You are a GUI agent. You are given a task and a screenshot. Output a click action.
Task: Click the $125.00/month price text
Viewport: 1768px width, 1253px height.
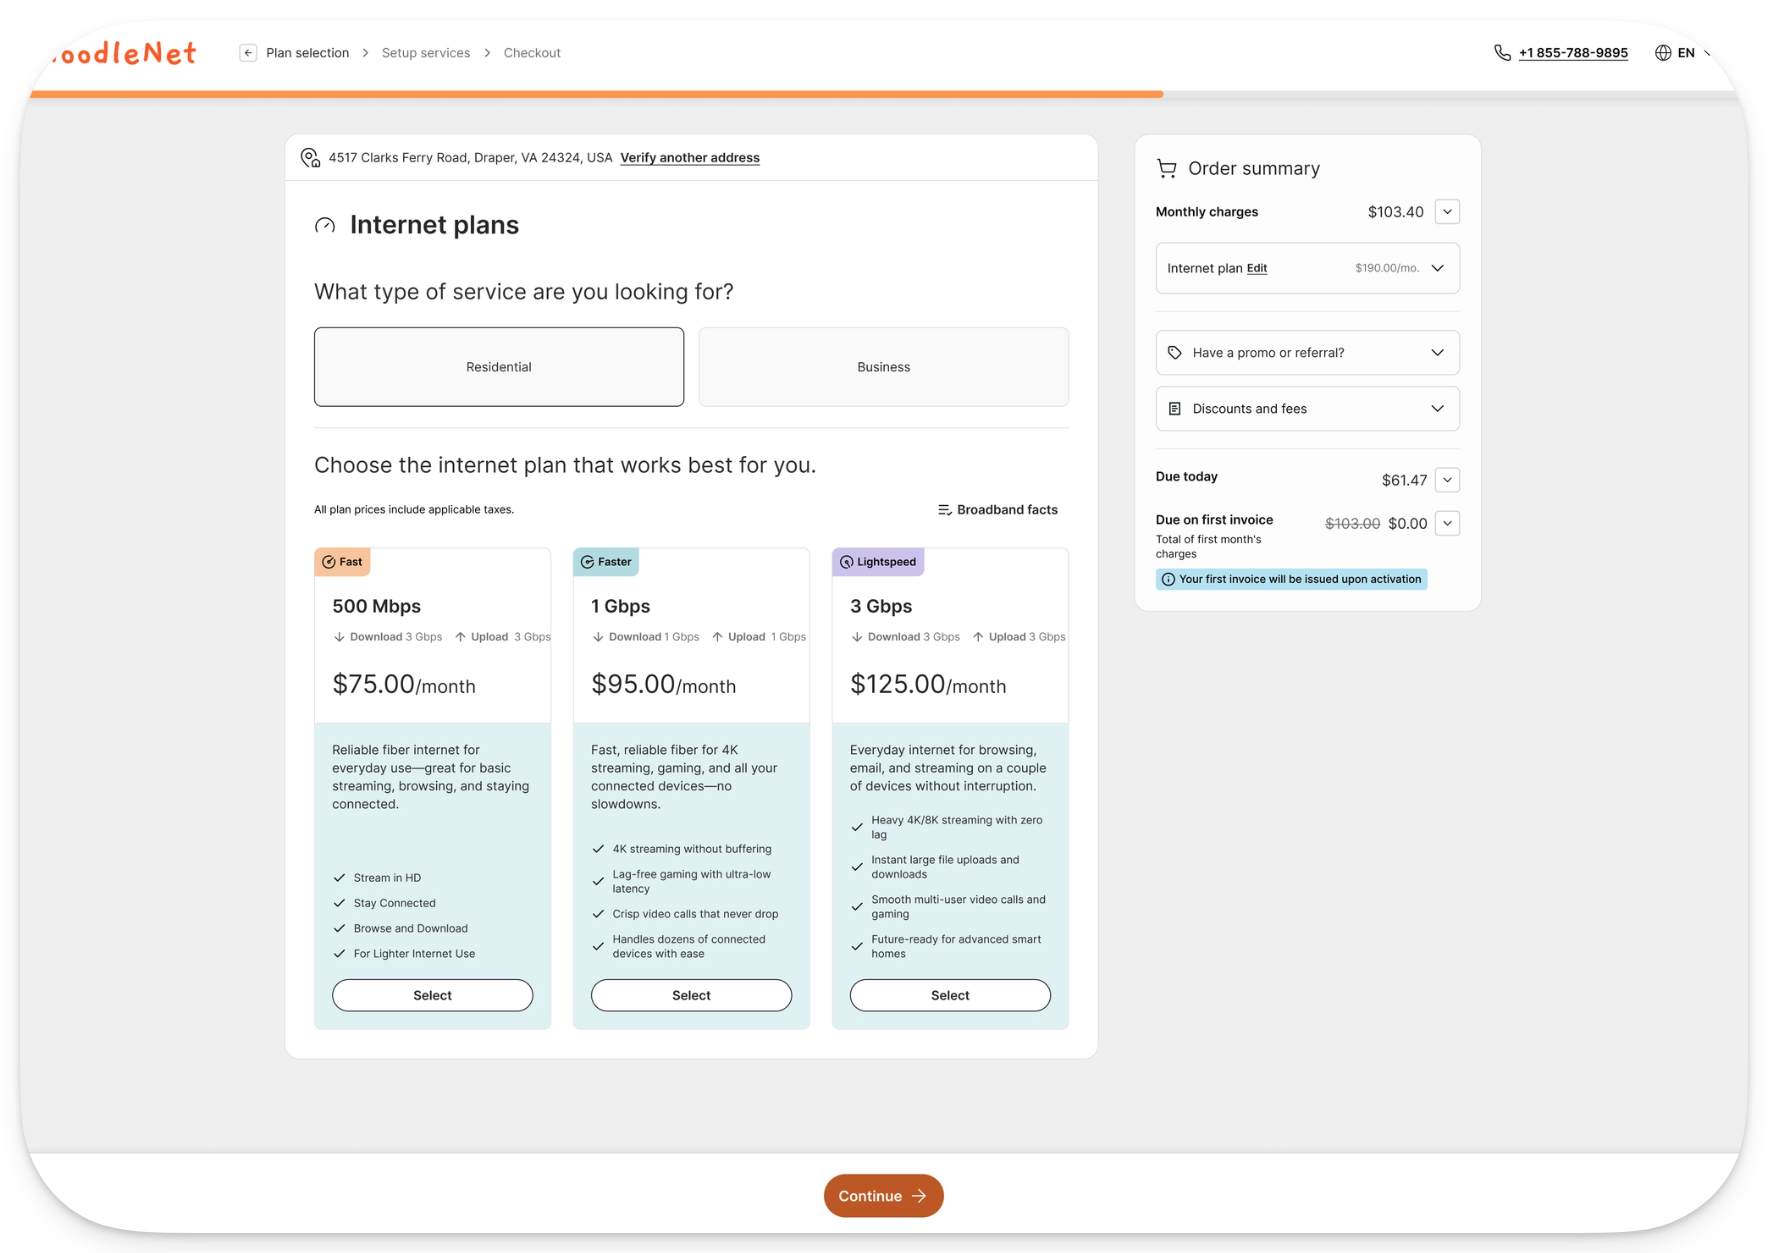[928, 685]
